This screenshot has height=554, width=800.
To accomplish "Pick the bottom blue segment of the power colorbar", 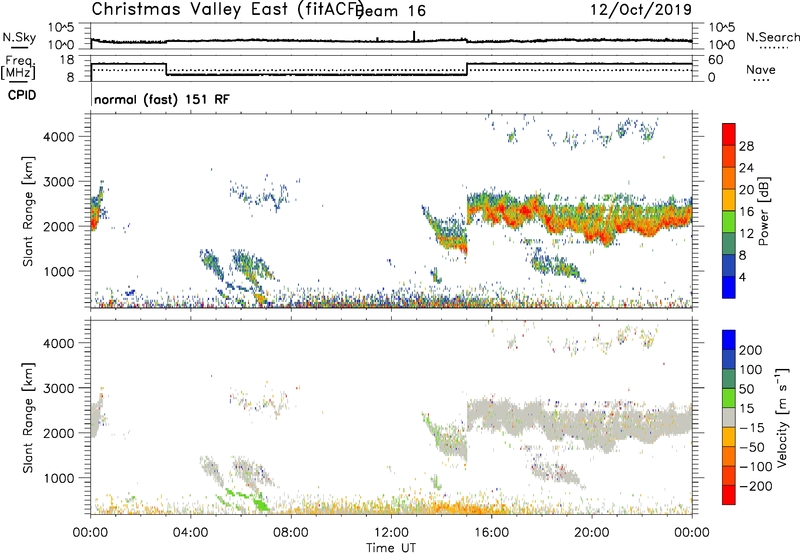I will pos(729,287).
